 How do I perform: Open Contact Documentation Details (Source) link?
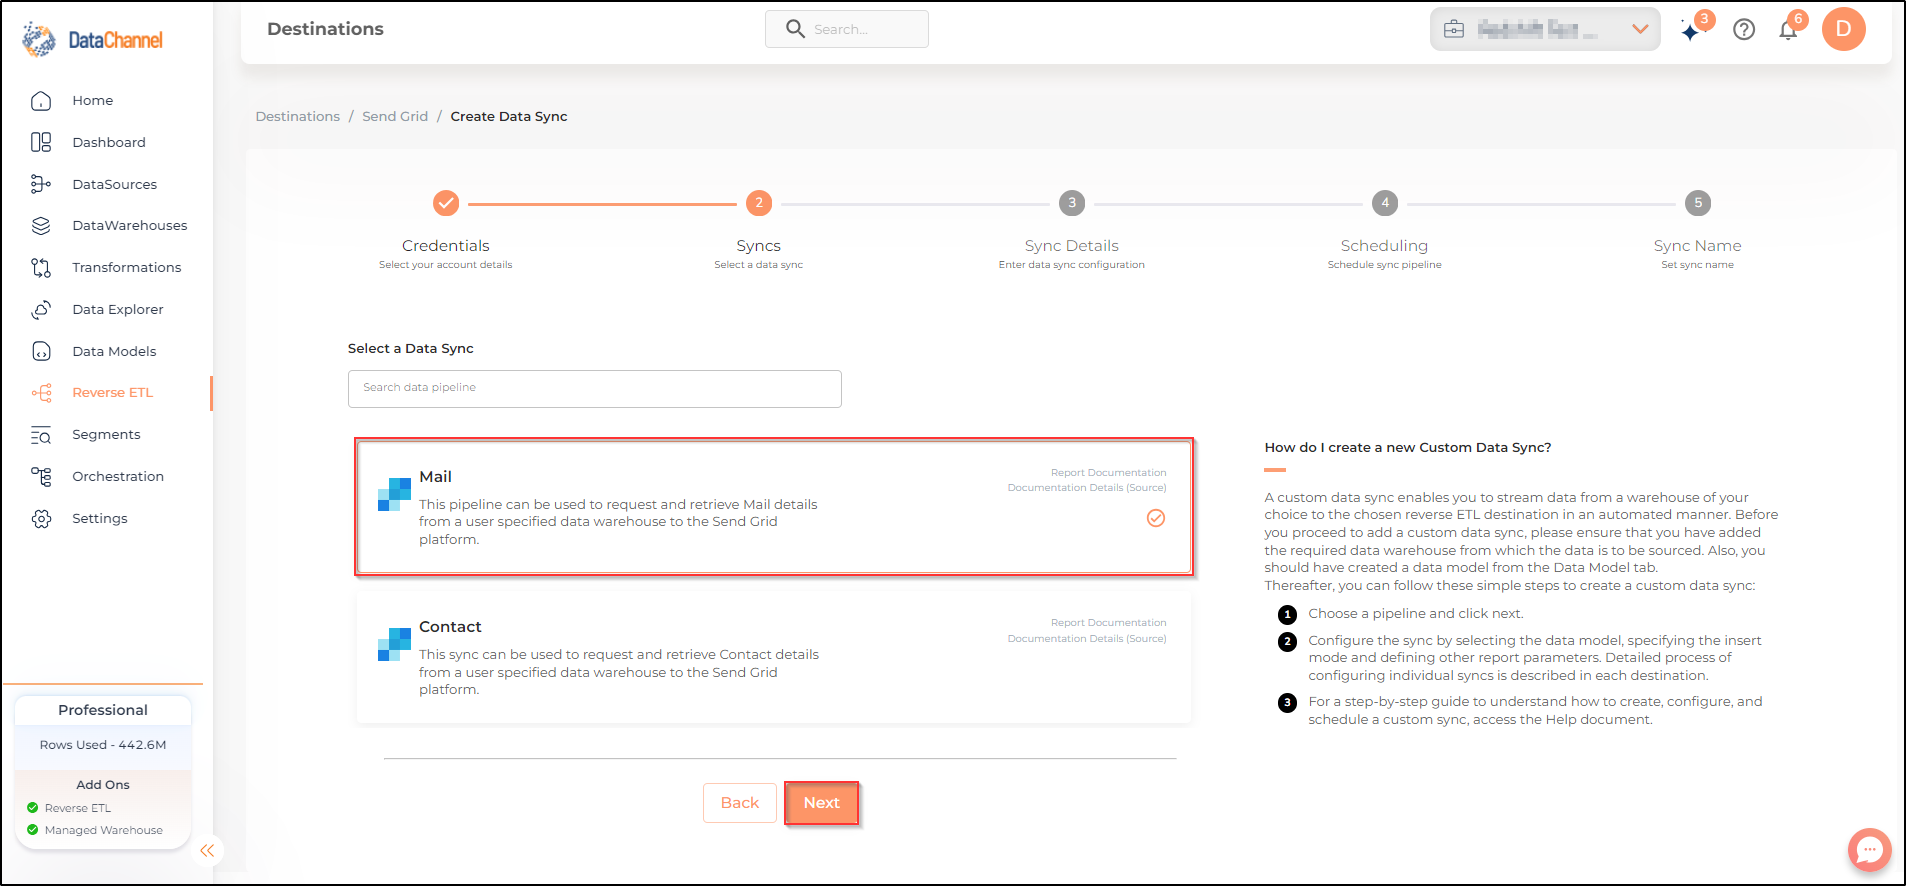[x=1087, y=639]
